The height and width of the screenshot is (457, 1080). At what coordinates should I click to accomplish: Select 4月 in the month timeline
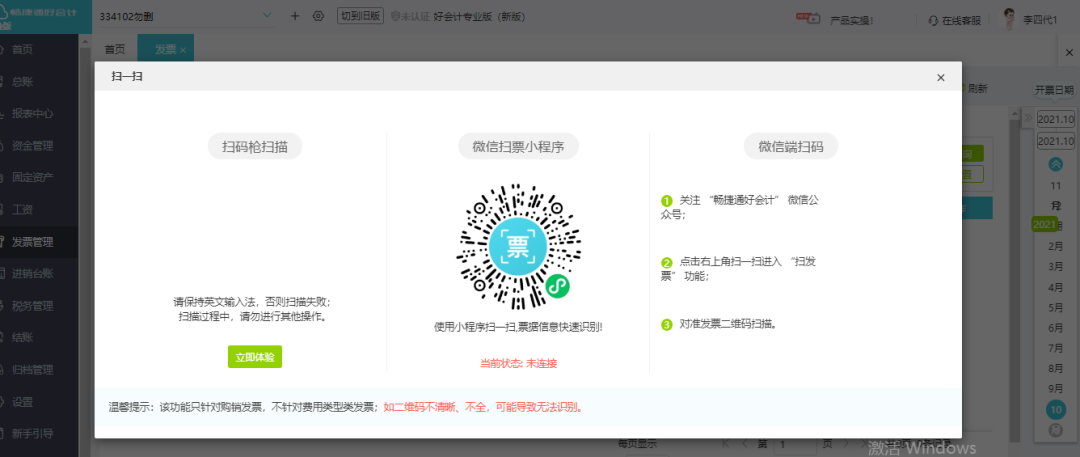click(1055, 287)
